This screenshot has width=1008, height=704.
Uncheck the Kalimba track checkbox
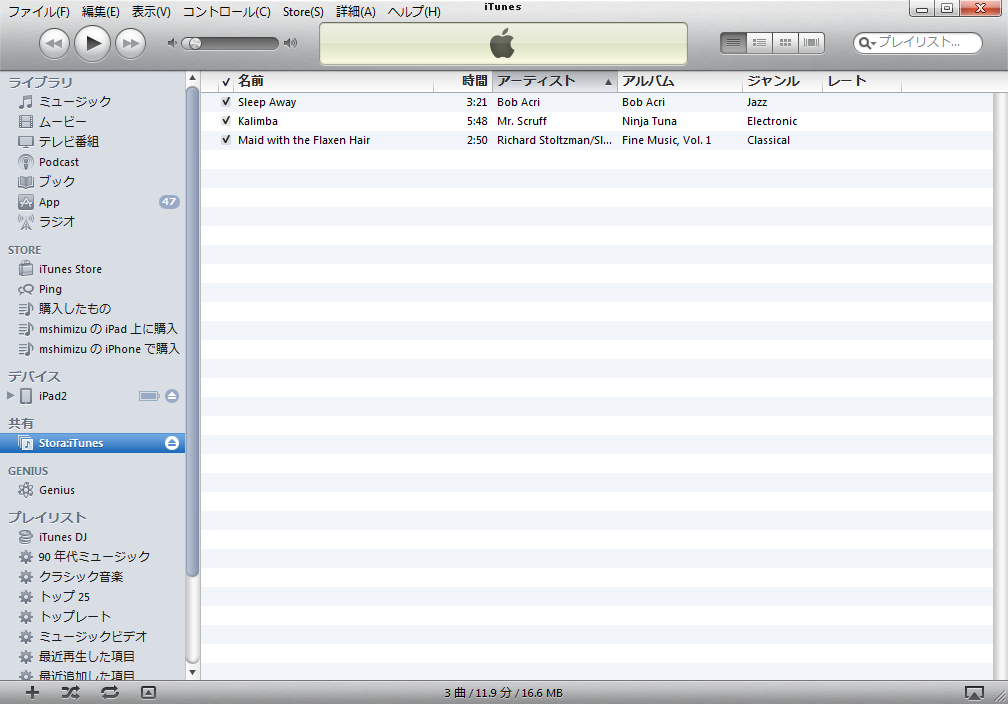tap(226, 121)
